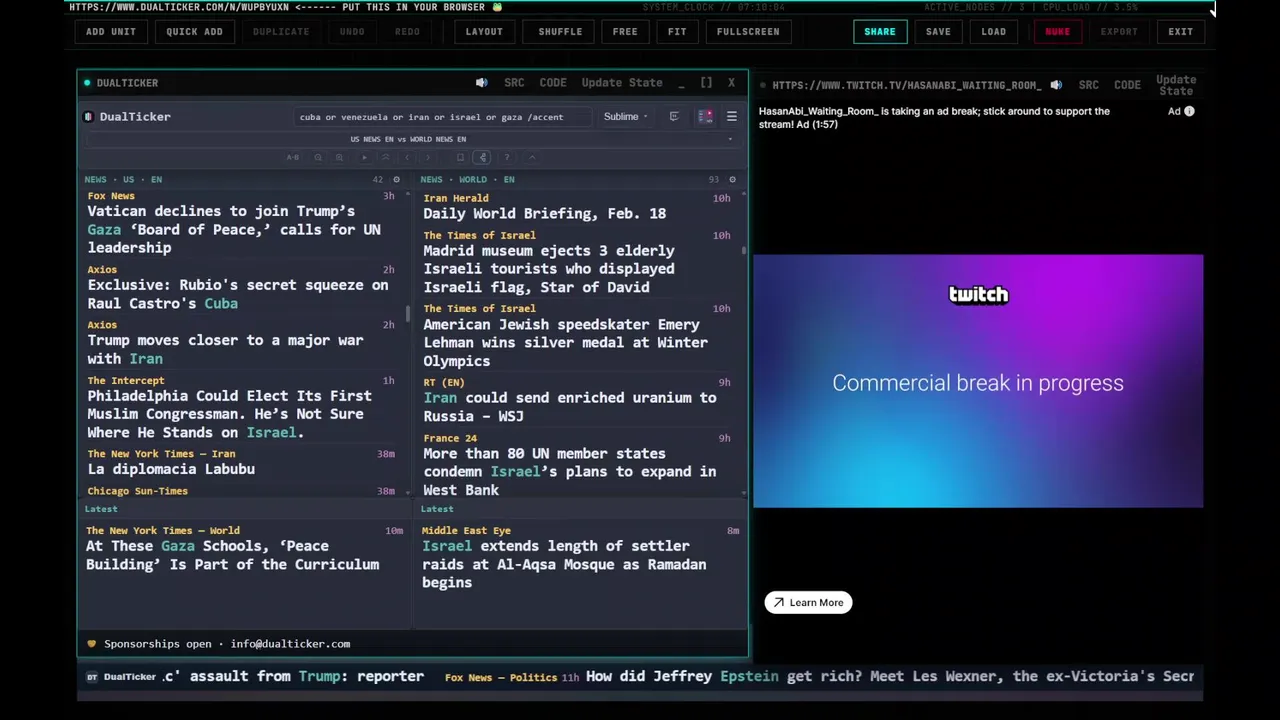
Task: Click the info@dualticker.com sponsorship email
Action: tap(290, 644)
